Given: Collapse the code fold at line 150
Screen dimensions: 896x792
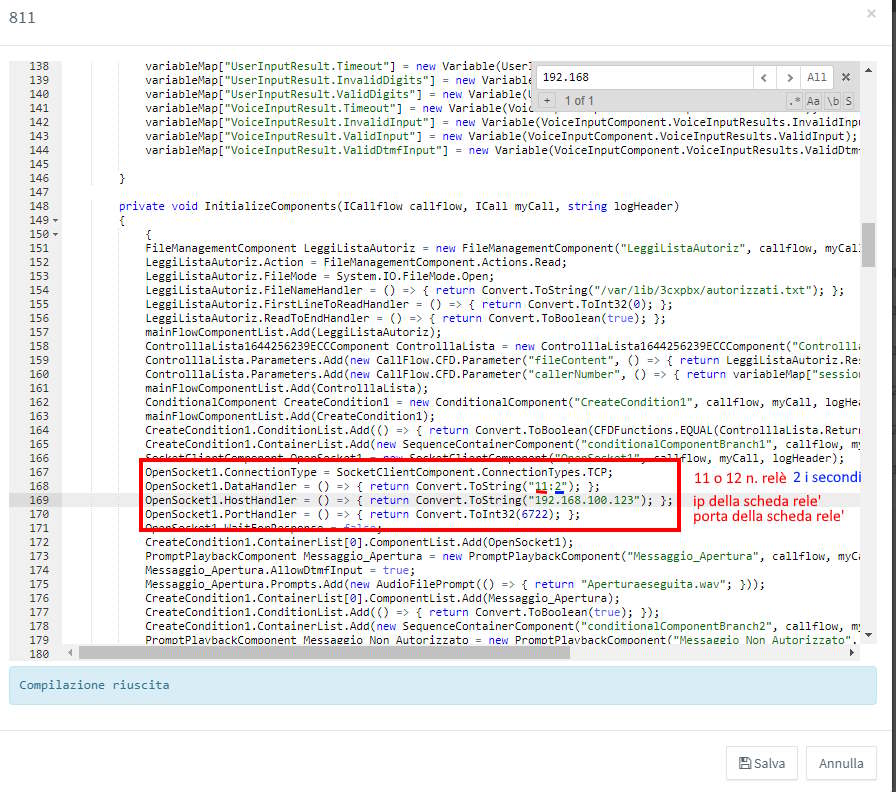Looking at the screenshot, I should click(x=55, y=234).
